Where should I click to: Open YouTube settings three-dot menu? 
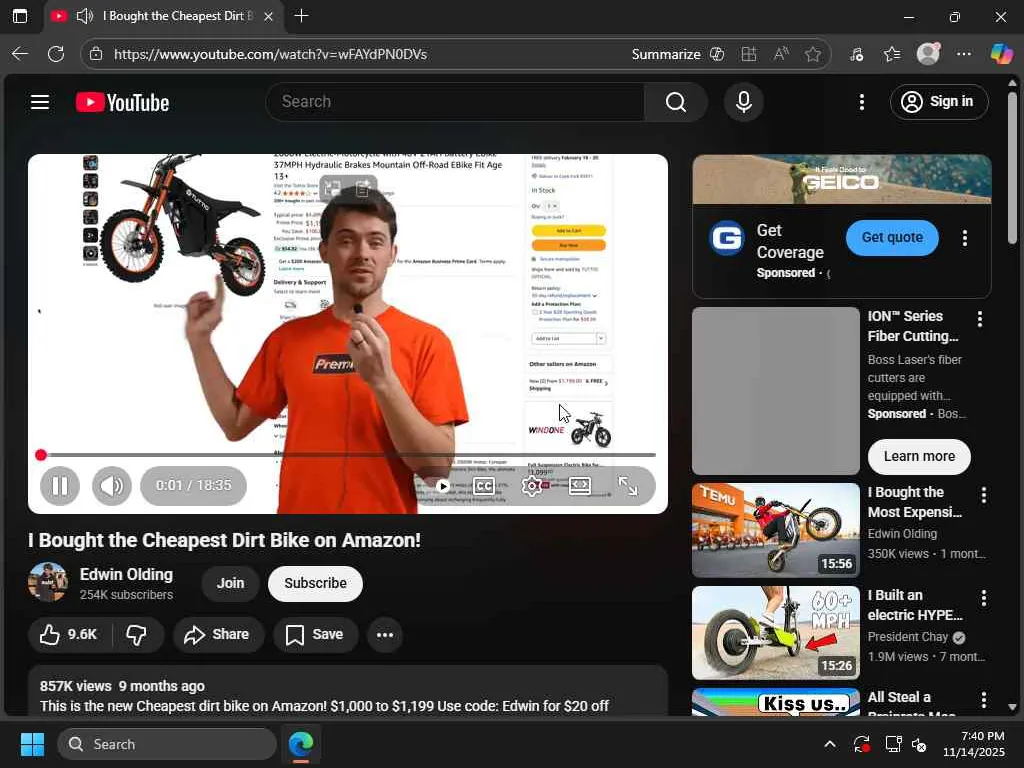coord(861,102)
